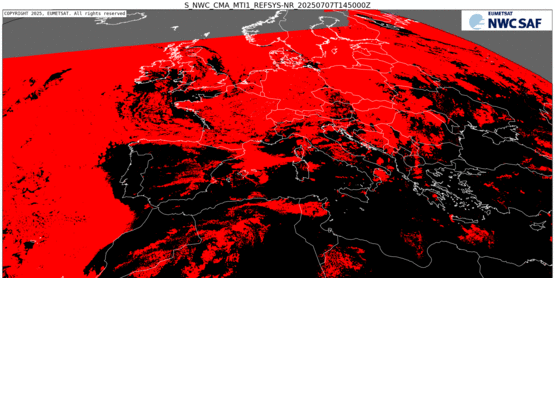This screenshot has width=555, height=396.
Task: Click the EUMETSAT copyright notice label
Action: (64, 13)
